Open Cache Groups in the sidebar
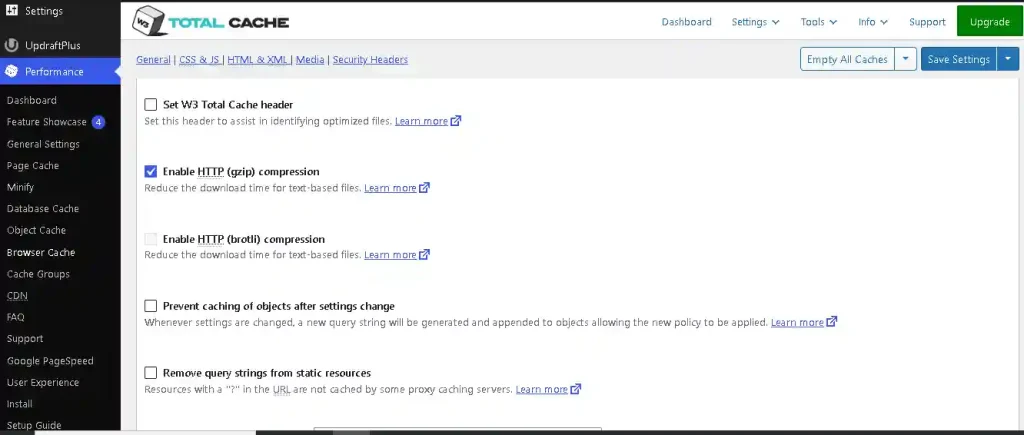The height and width of the screenshot is (435, 1024). (38, 274)
